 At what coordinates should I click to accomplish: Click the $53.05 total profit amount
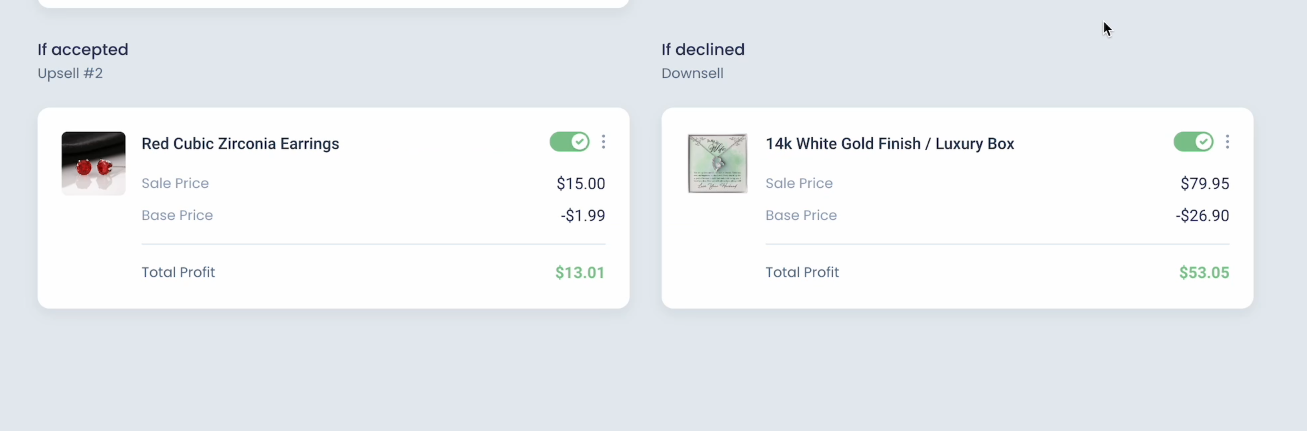pyautogui.click(x=1204, y=273)
